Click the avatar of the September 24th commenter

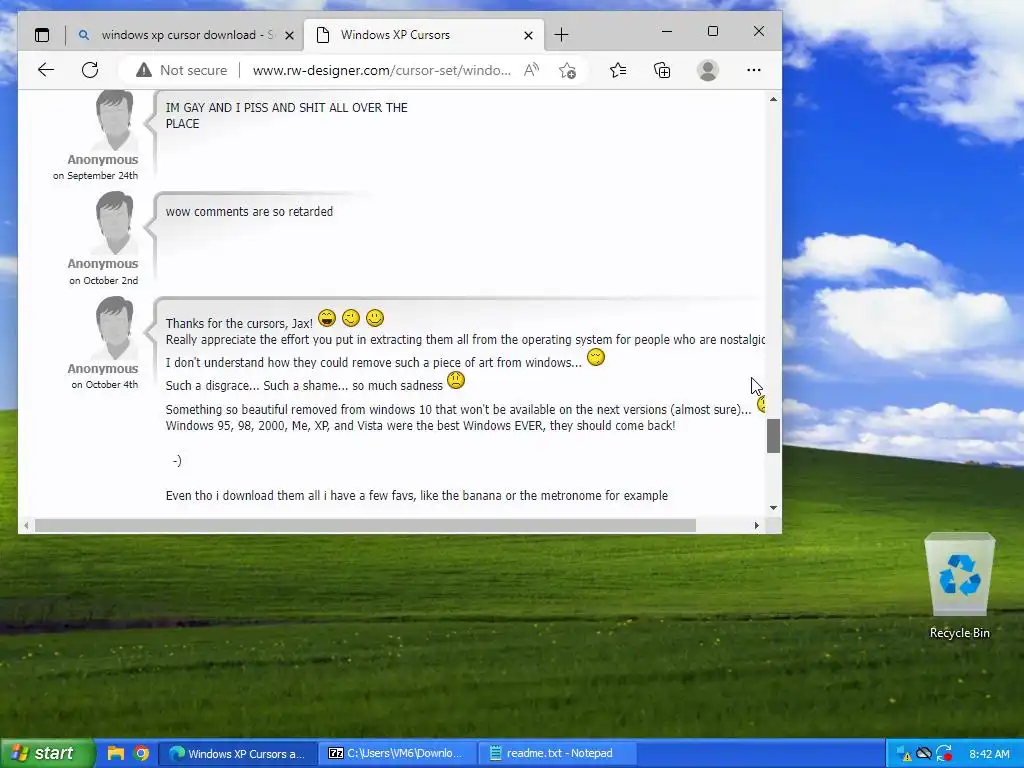click(x=115, y=120)
